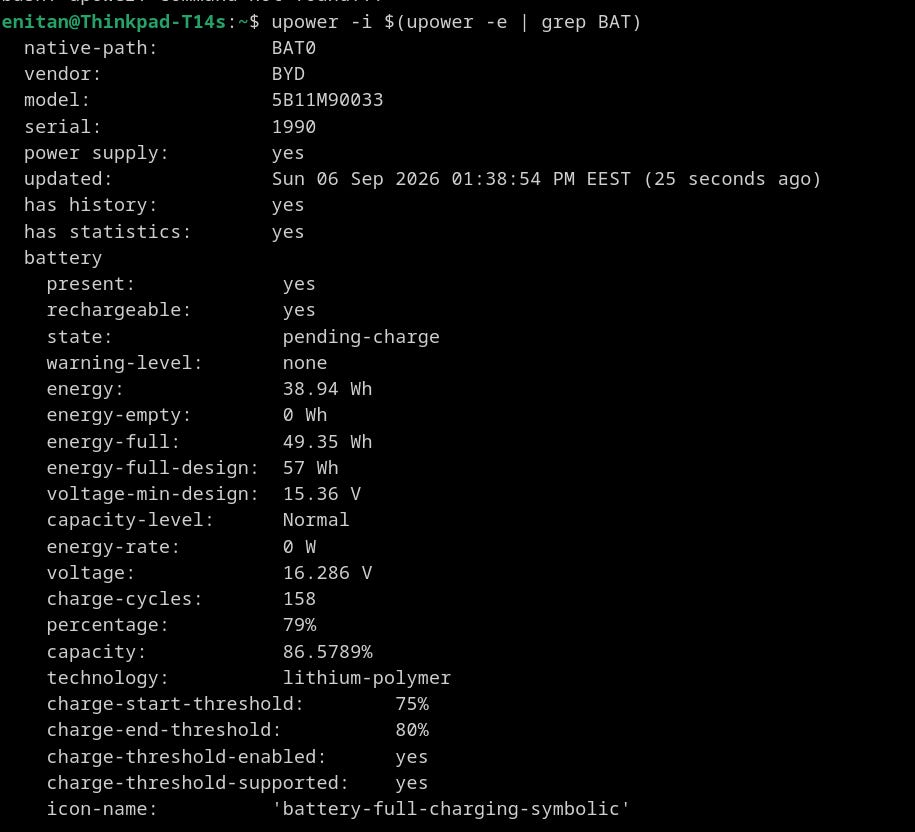Select the native-path value BAT0

tap(294, 47)
